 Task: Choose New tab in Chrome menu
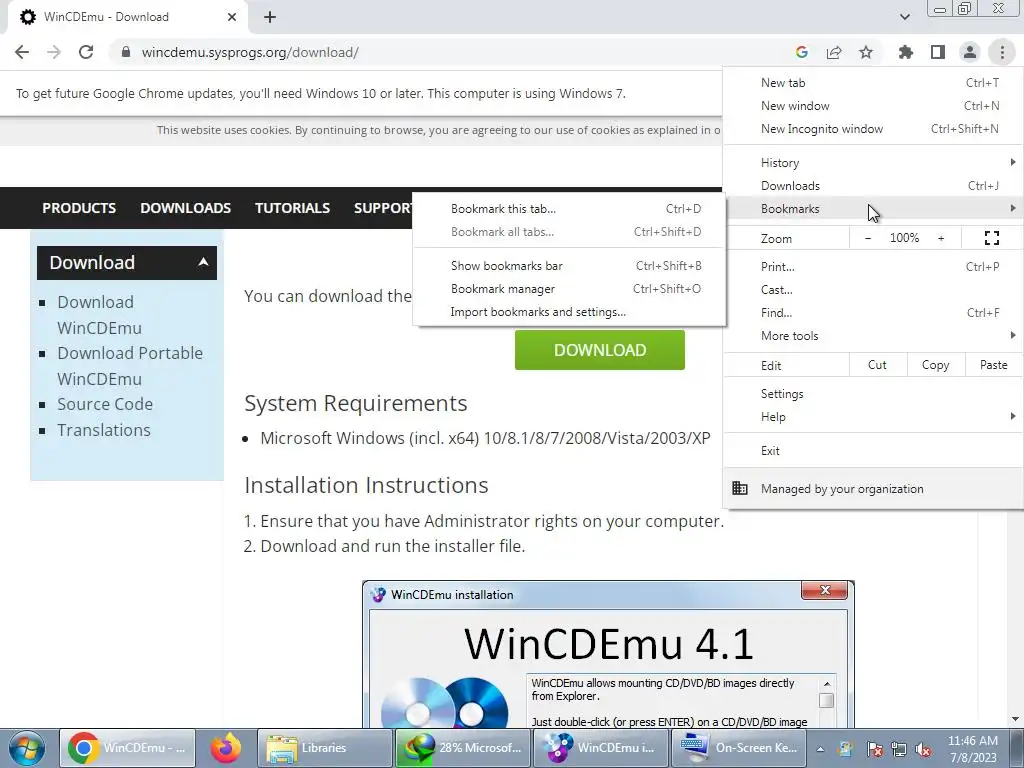pos(873,83)
